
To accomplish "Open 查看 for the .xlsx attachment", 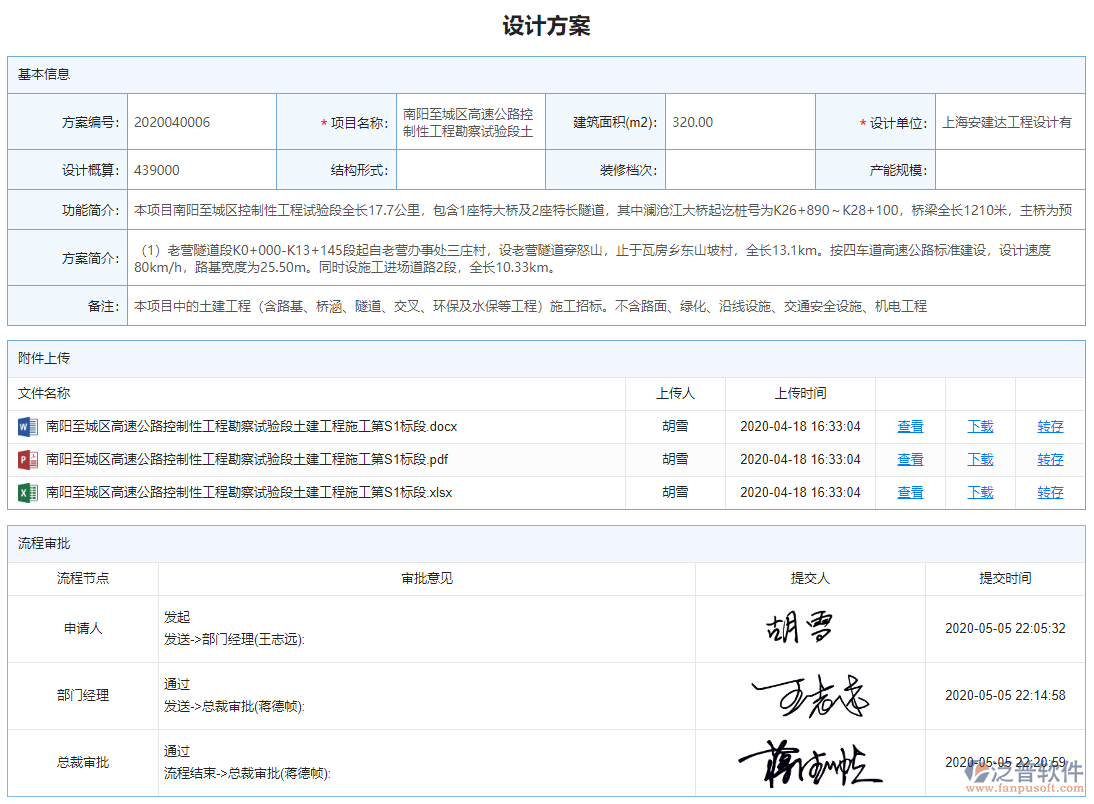I will coord(910,492).
